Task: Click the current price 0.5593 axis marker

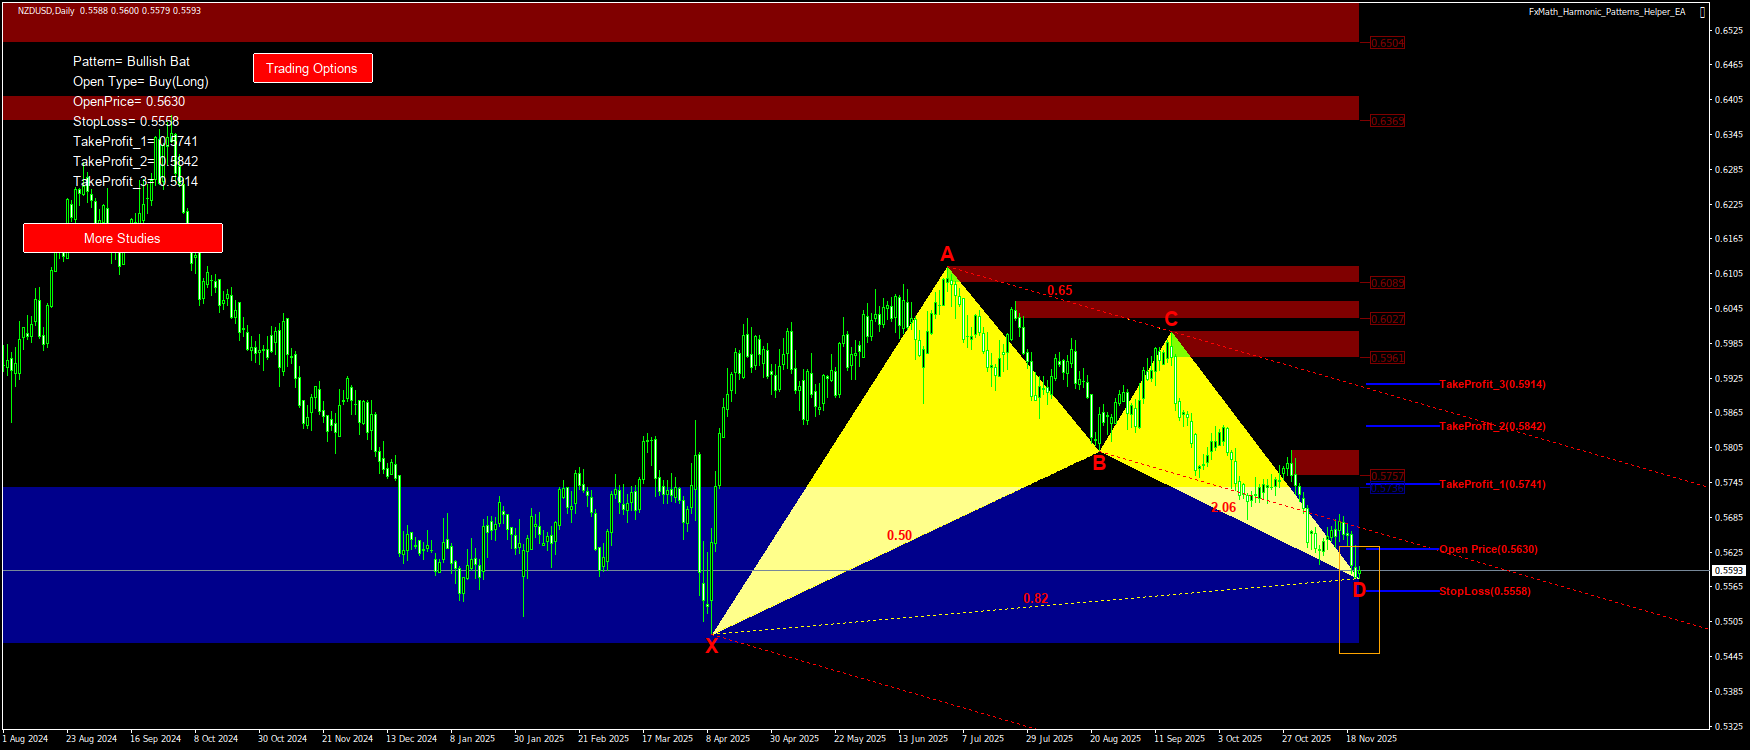Action: (1728, 570)
